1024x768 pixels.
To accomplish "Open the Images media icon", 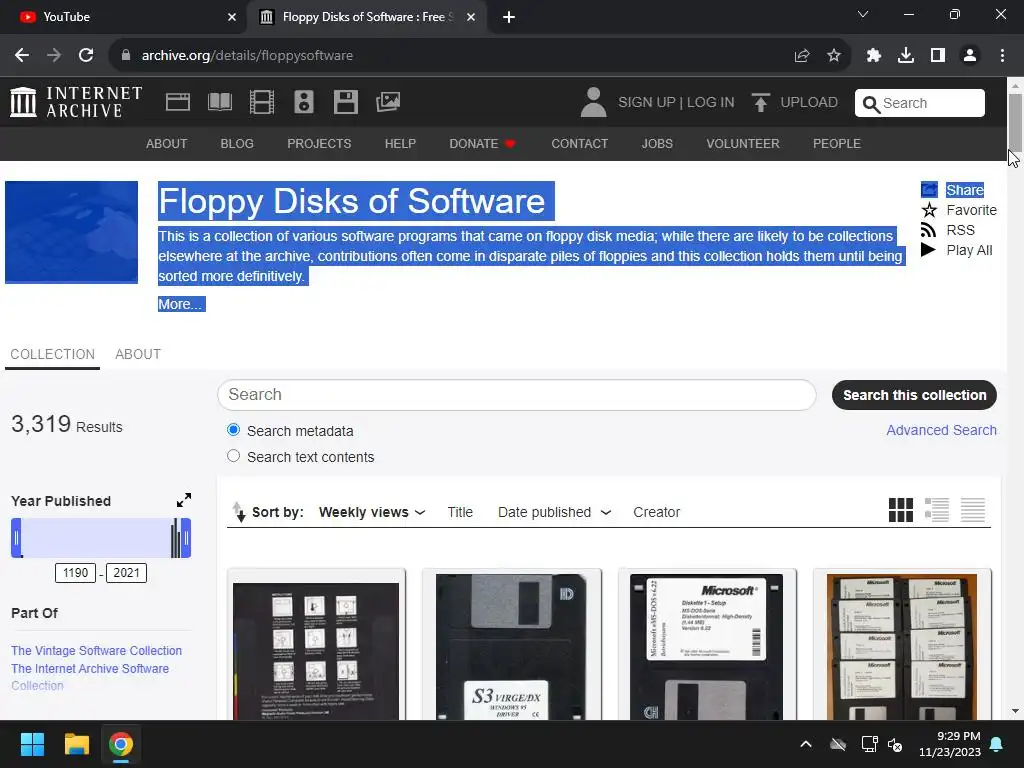I will pos(388,102).
